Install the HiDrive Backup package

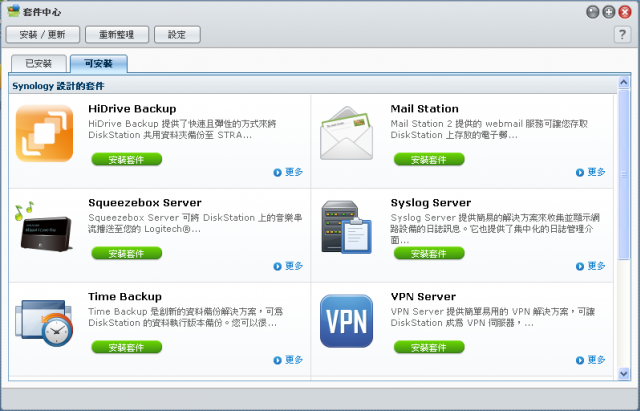click(x=127, y=159)
